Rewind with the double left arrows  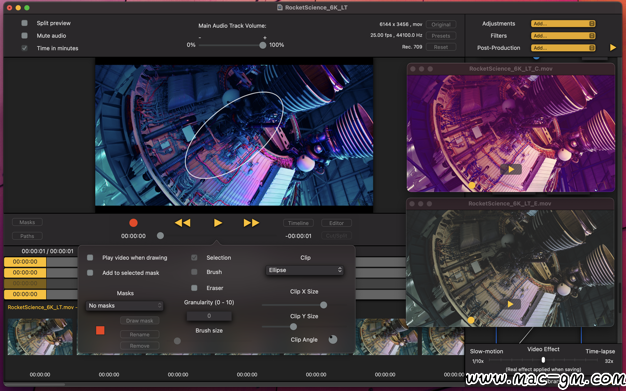pyautogui.click(x=182, y=223)
